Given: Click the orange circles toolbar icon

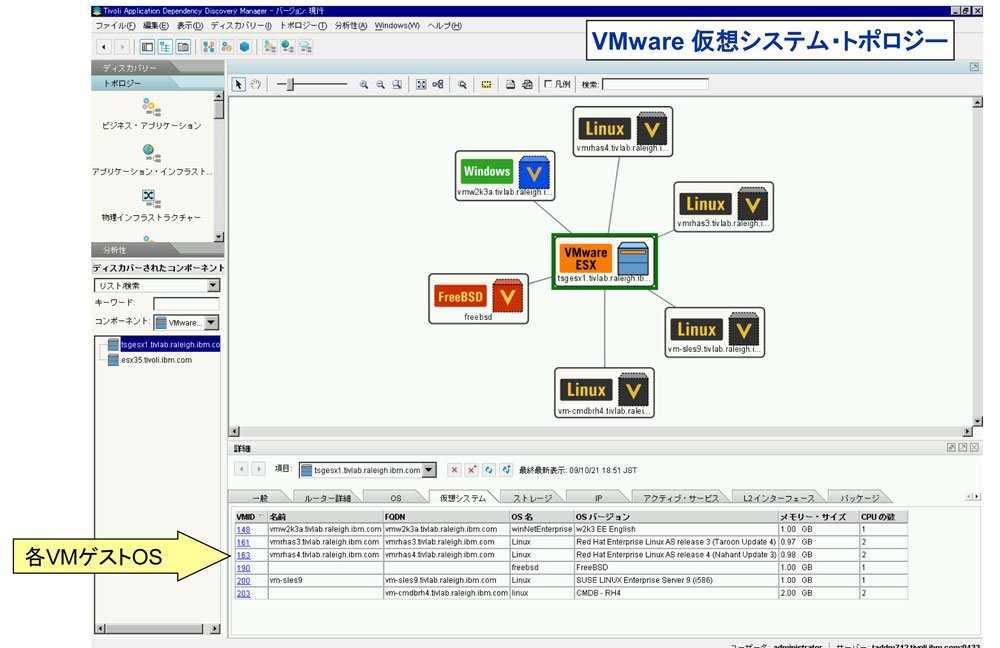Looking at the screenshot, I should [226, 47].
